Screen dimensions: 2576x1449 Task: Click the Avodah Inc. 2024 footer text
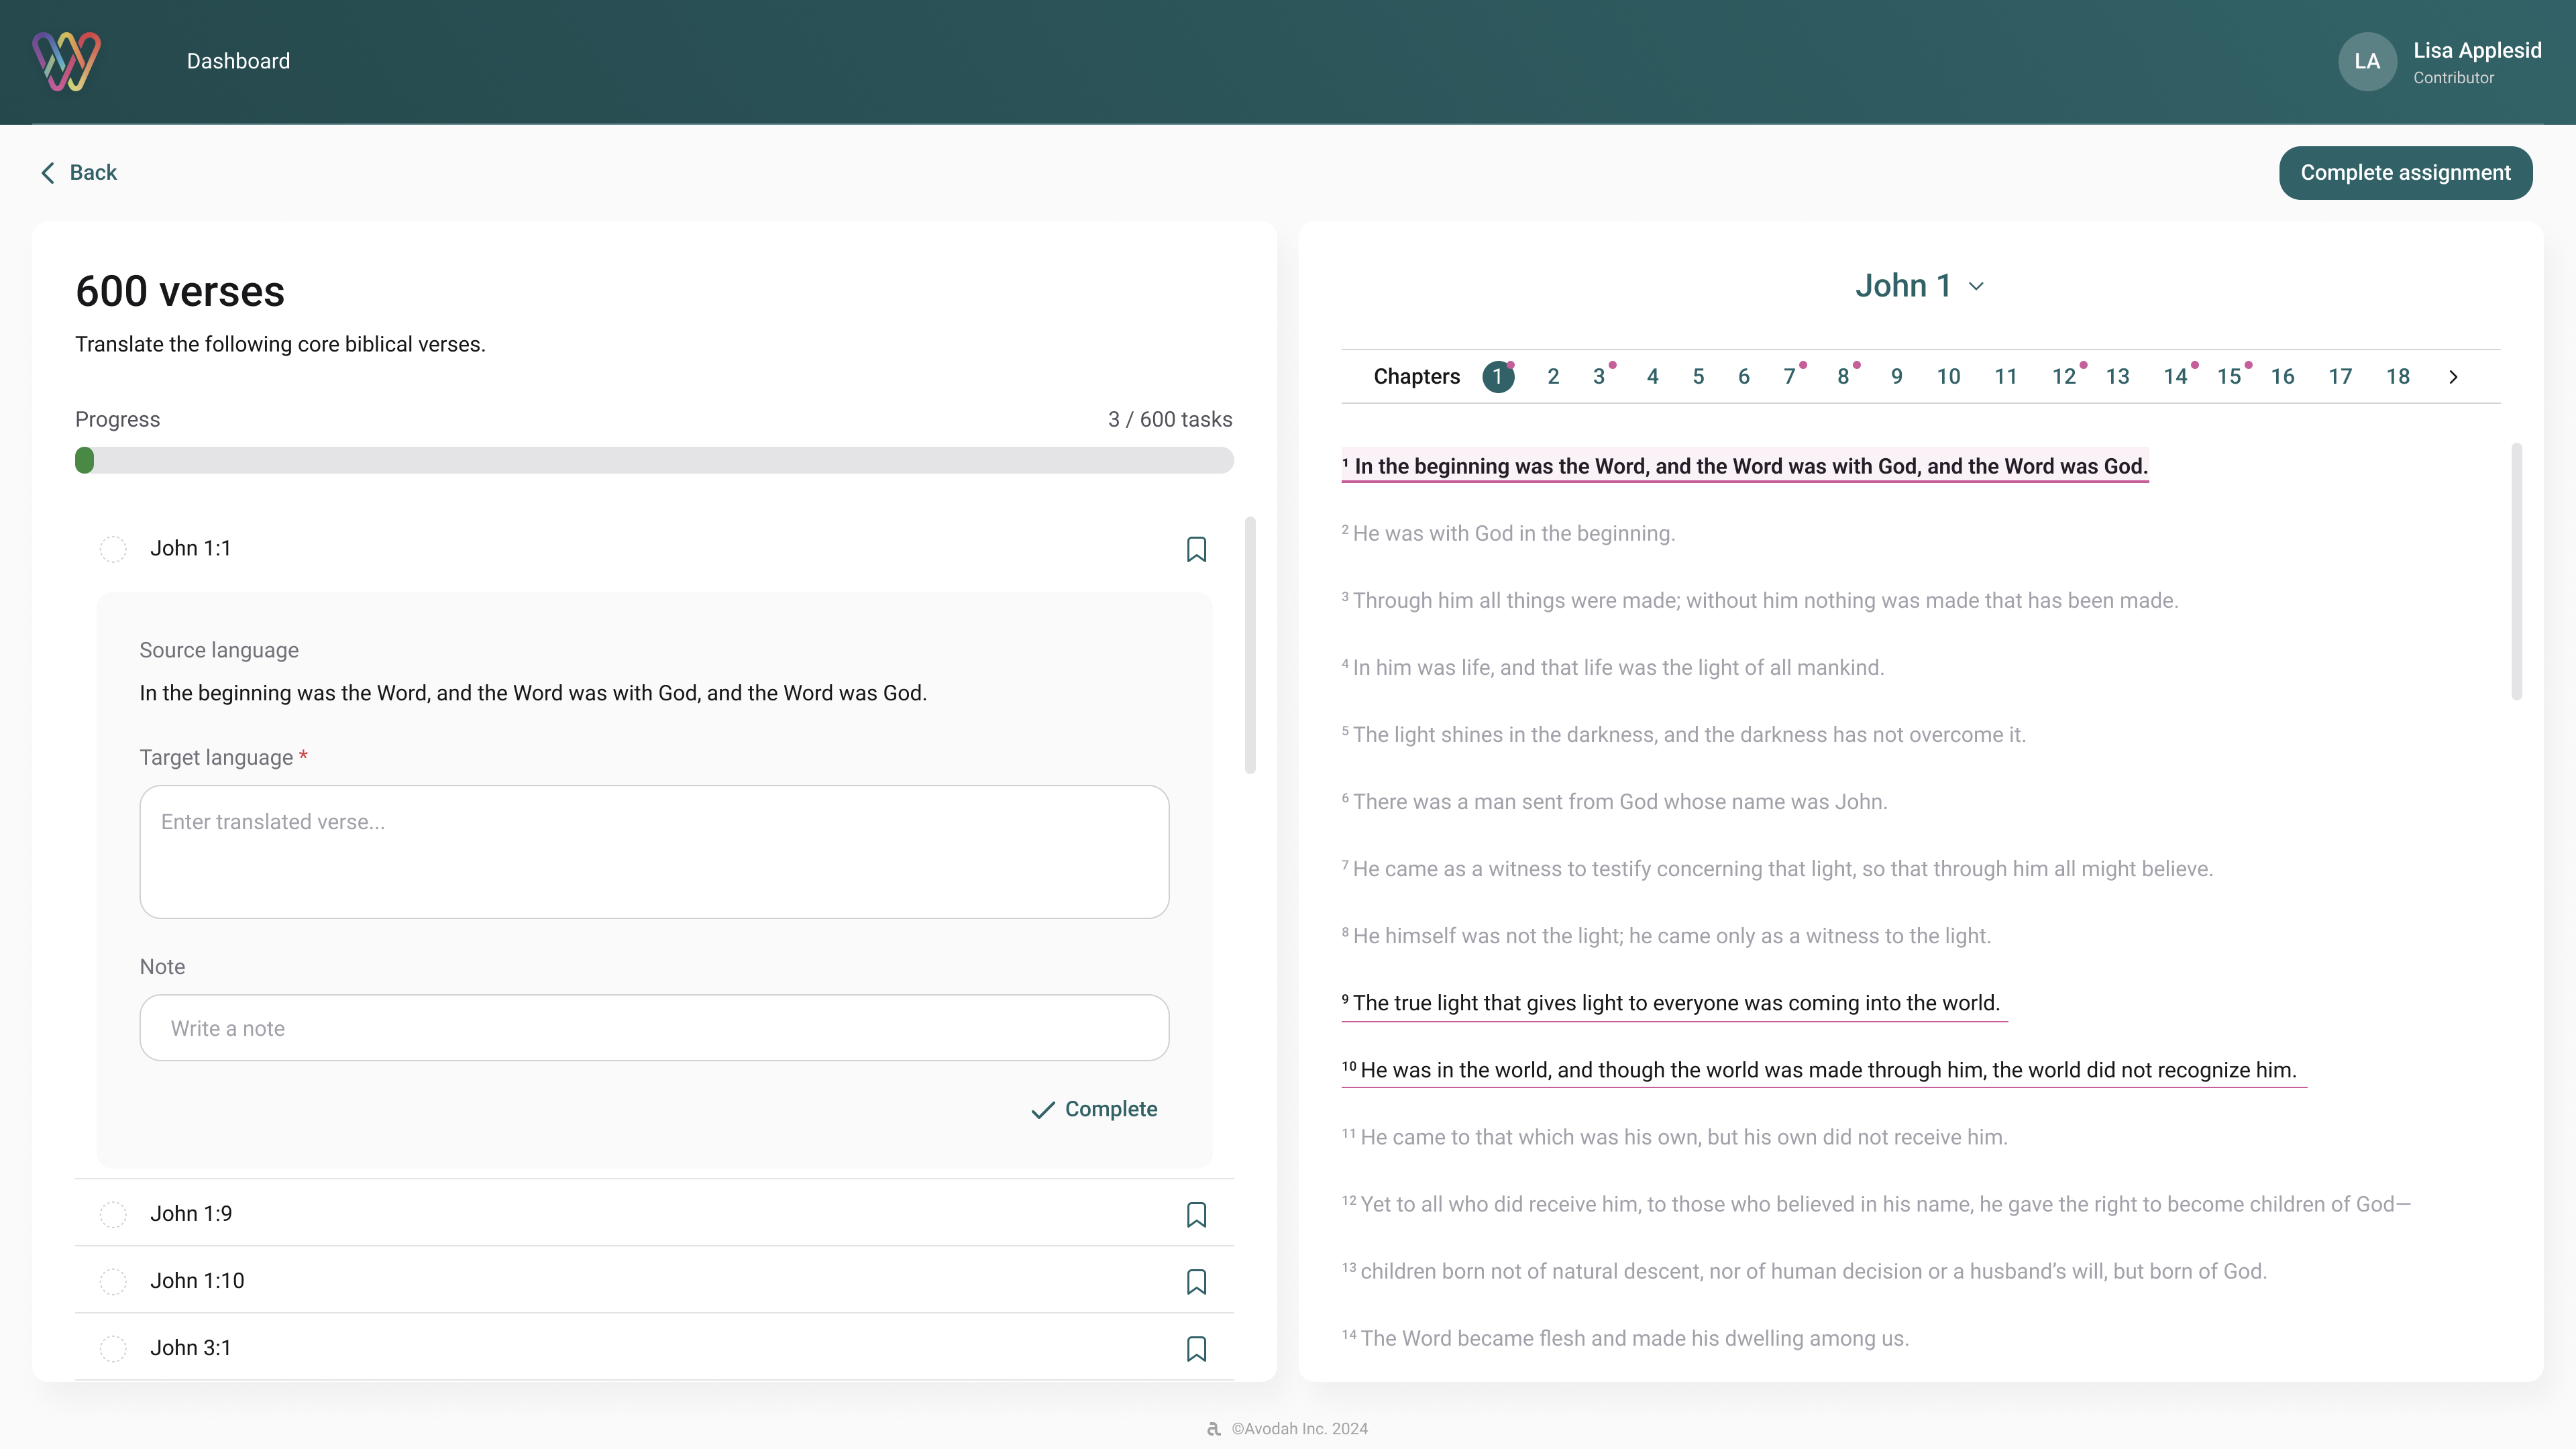(x=1299, y=1429)
